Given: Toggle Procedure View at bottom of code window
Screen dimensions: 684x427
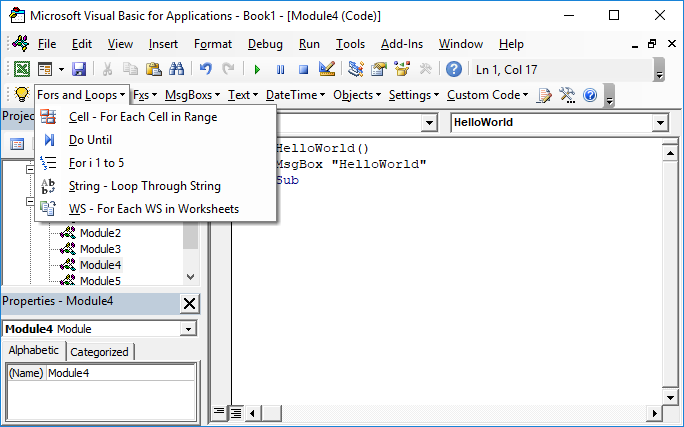Looking at the screenshot, I should 222,412.
